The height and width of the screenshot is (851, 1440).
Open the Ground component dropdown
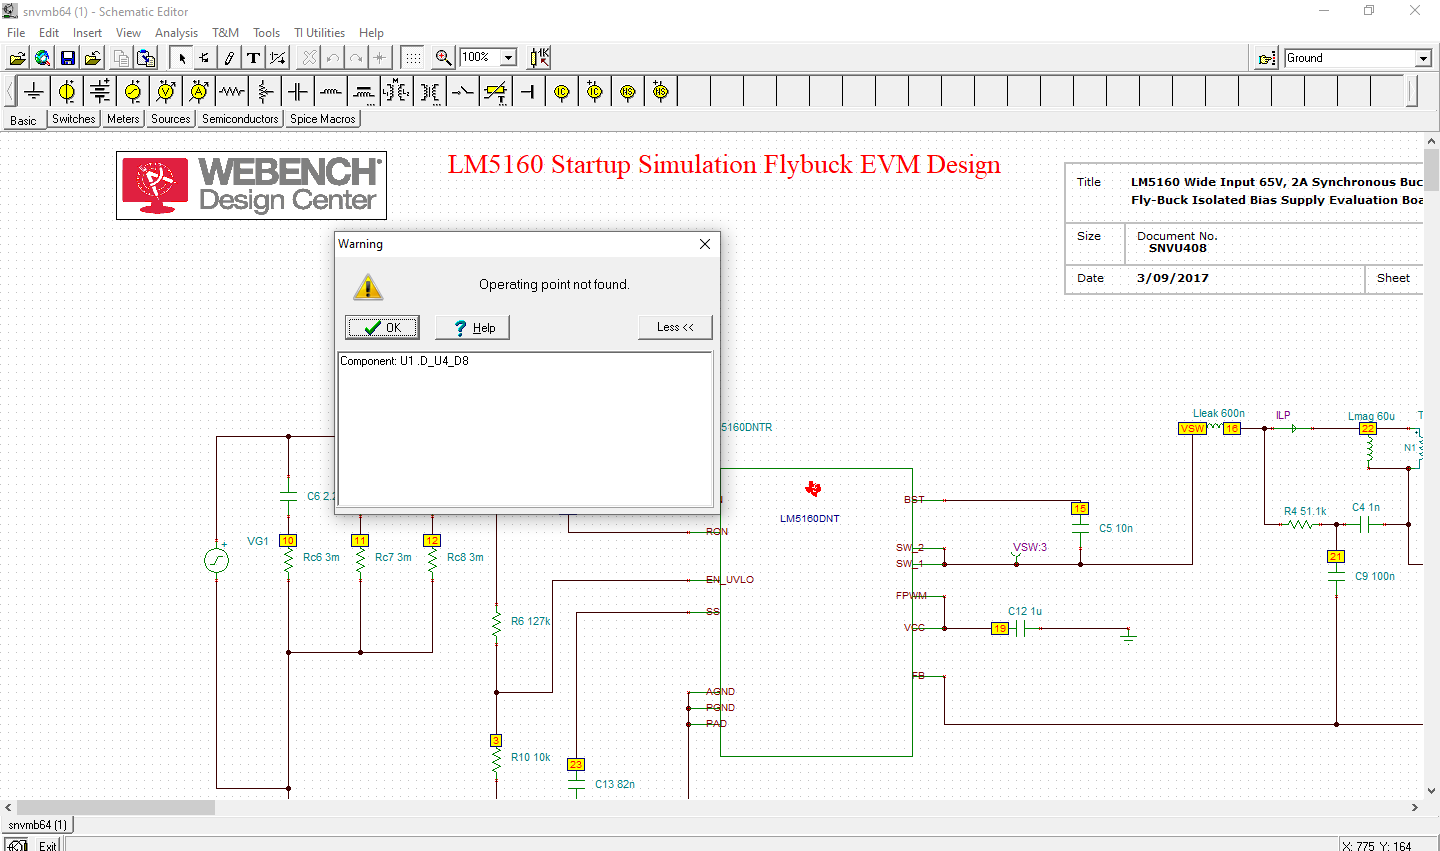pyautogui.click(x=1423, y=58)
